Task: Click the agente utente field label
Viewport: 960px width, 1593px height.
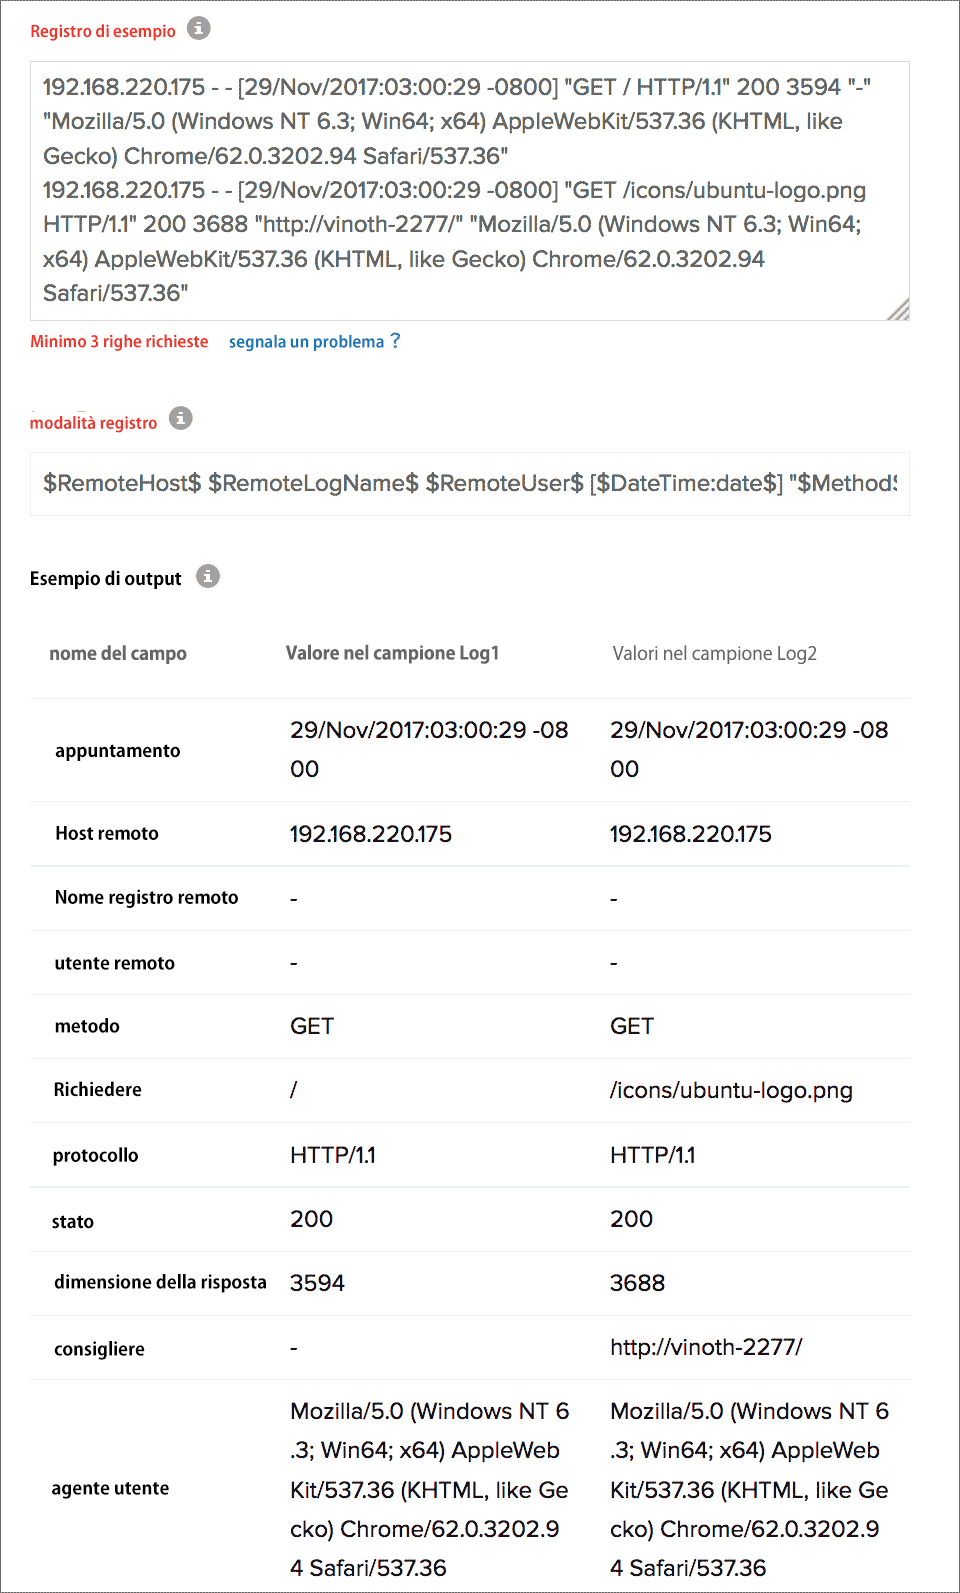Action: tap(110, 1489)
